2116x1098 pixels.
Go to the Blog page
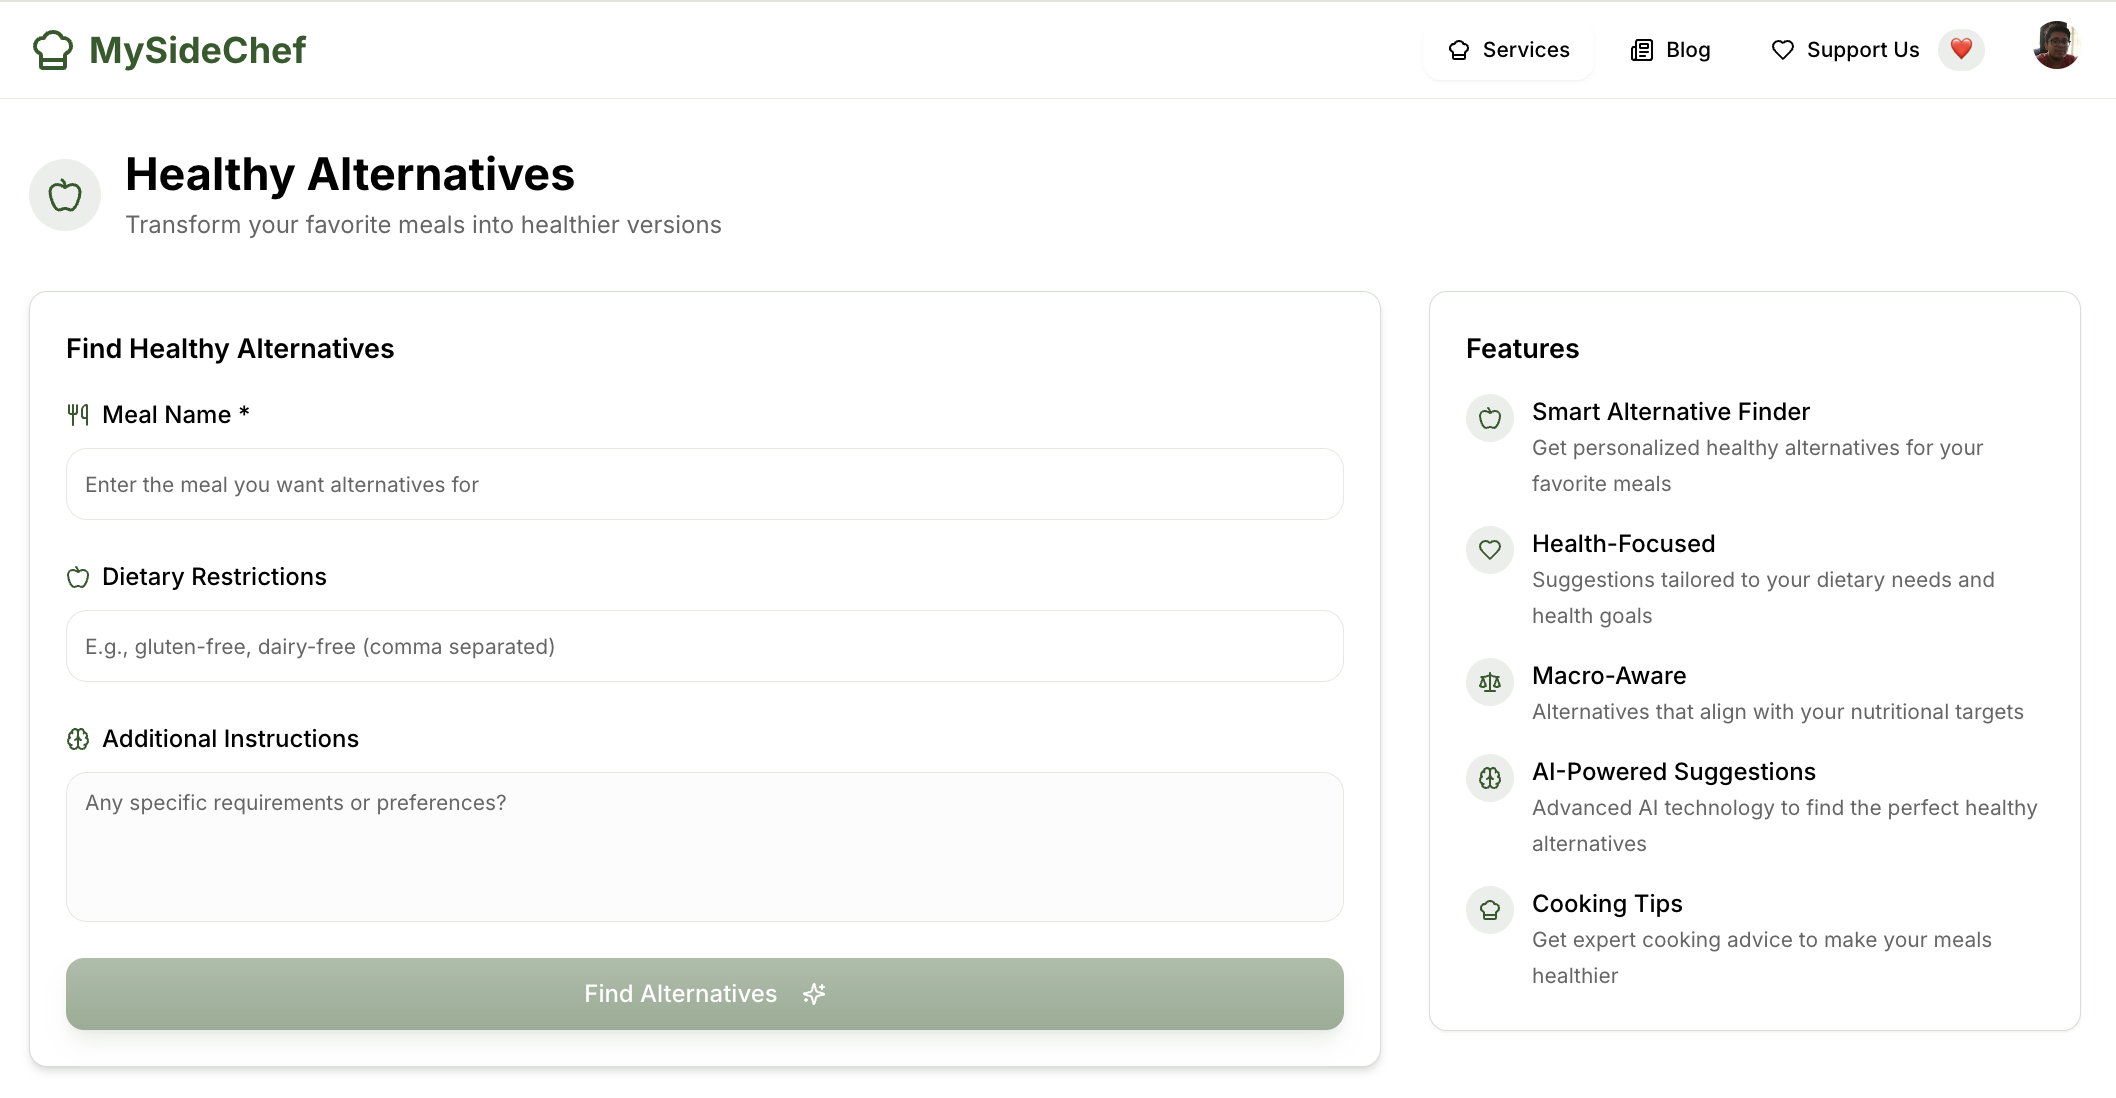1670,50
